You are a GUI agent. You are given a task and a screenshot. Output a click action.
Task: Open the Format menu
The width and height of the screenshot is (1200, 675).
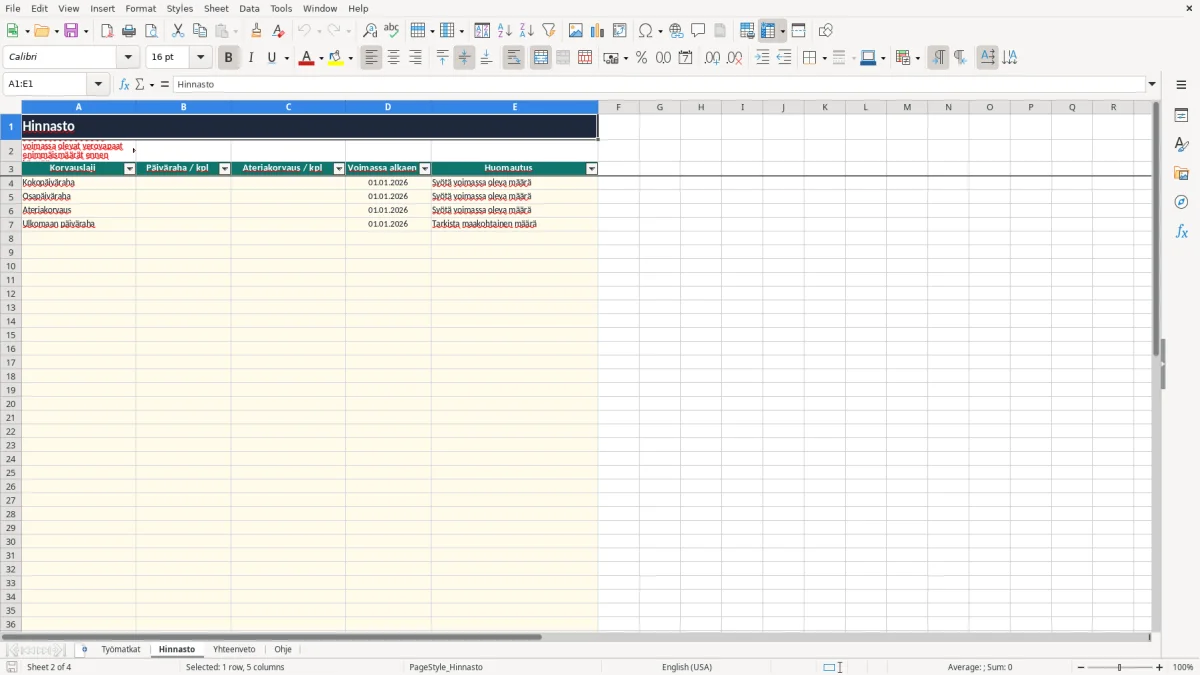click(140, 8)
